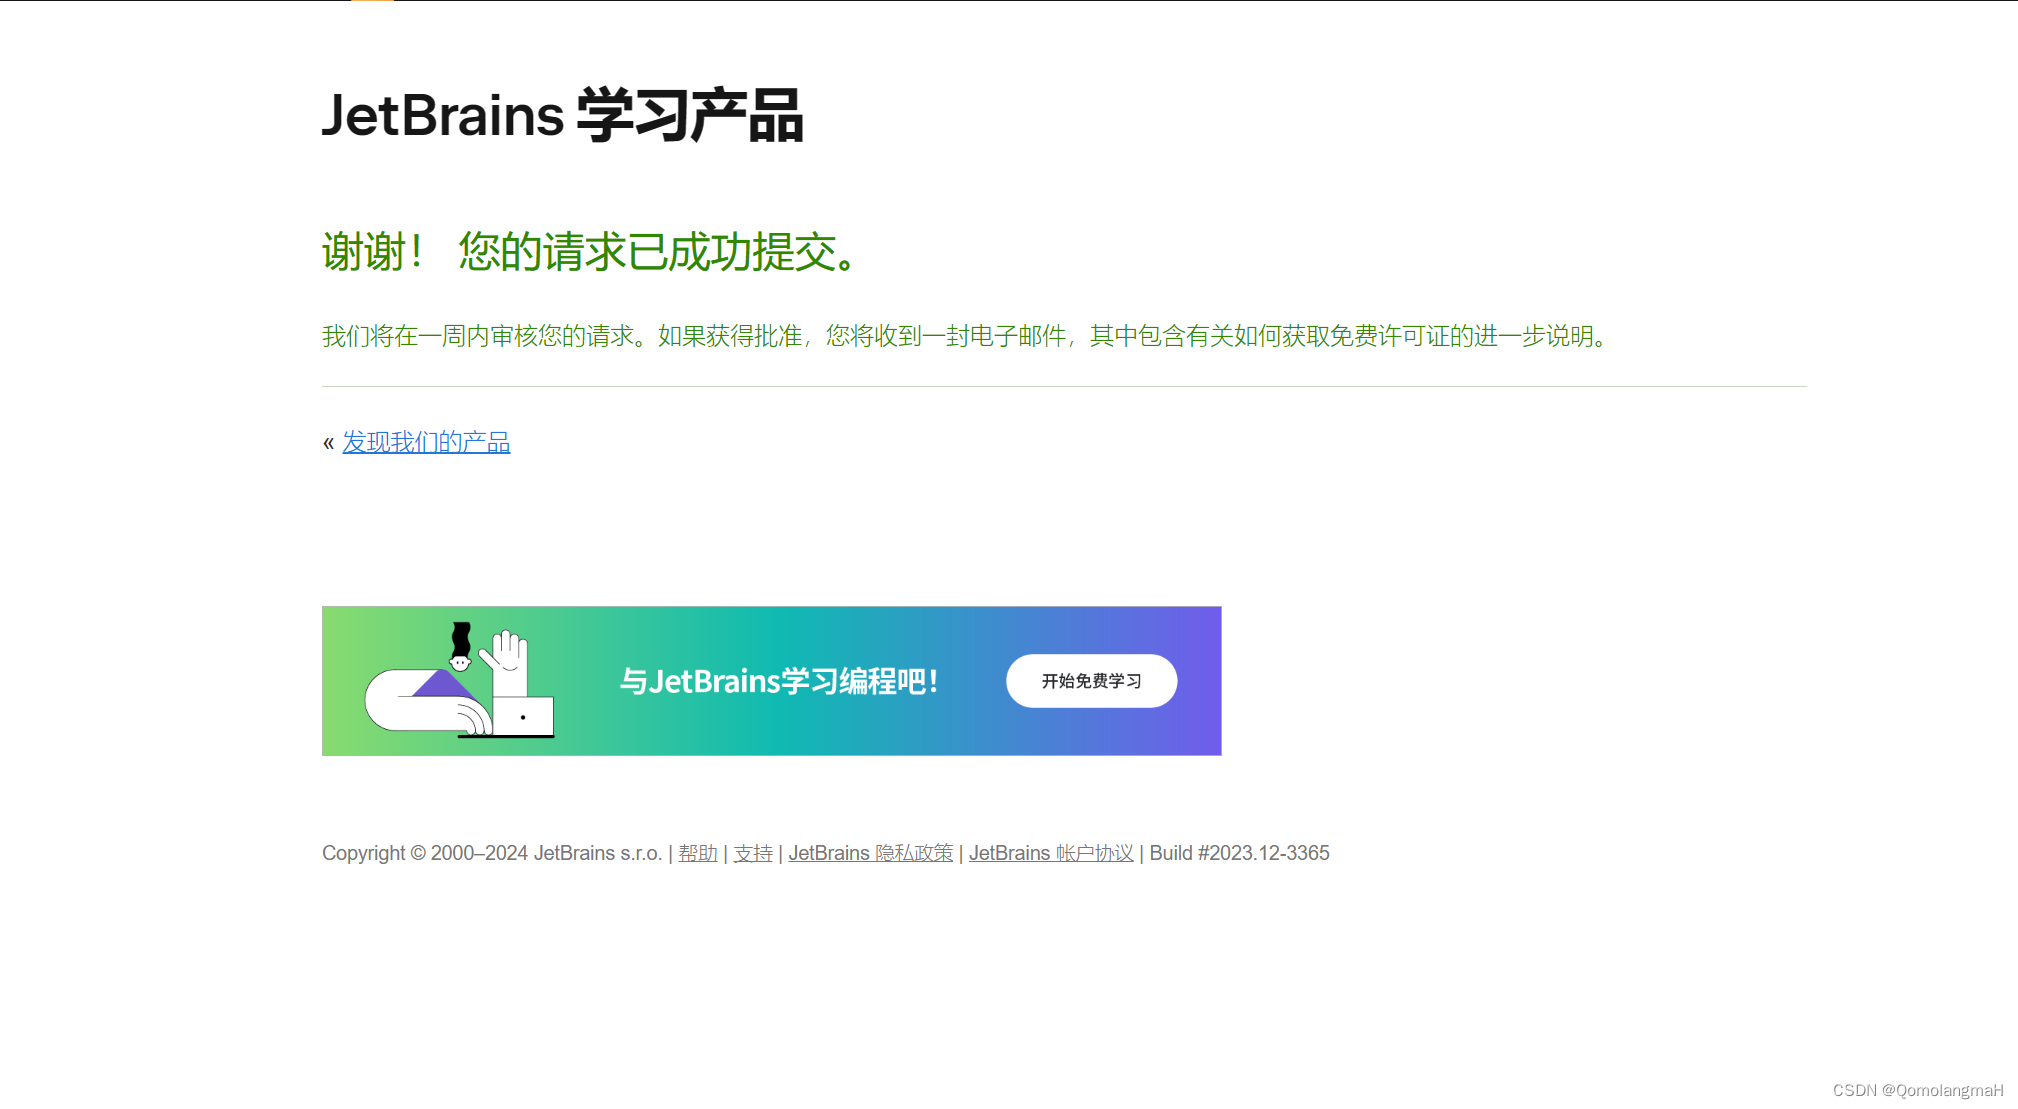Click the CSDN @QomolangmaH watermark

(1917, 1090)
